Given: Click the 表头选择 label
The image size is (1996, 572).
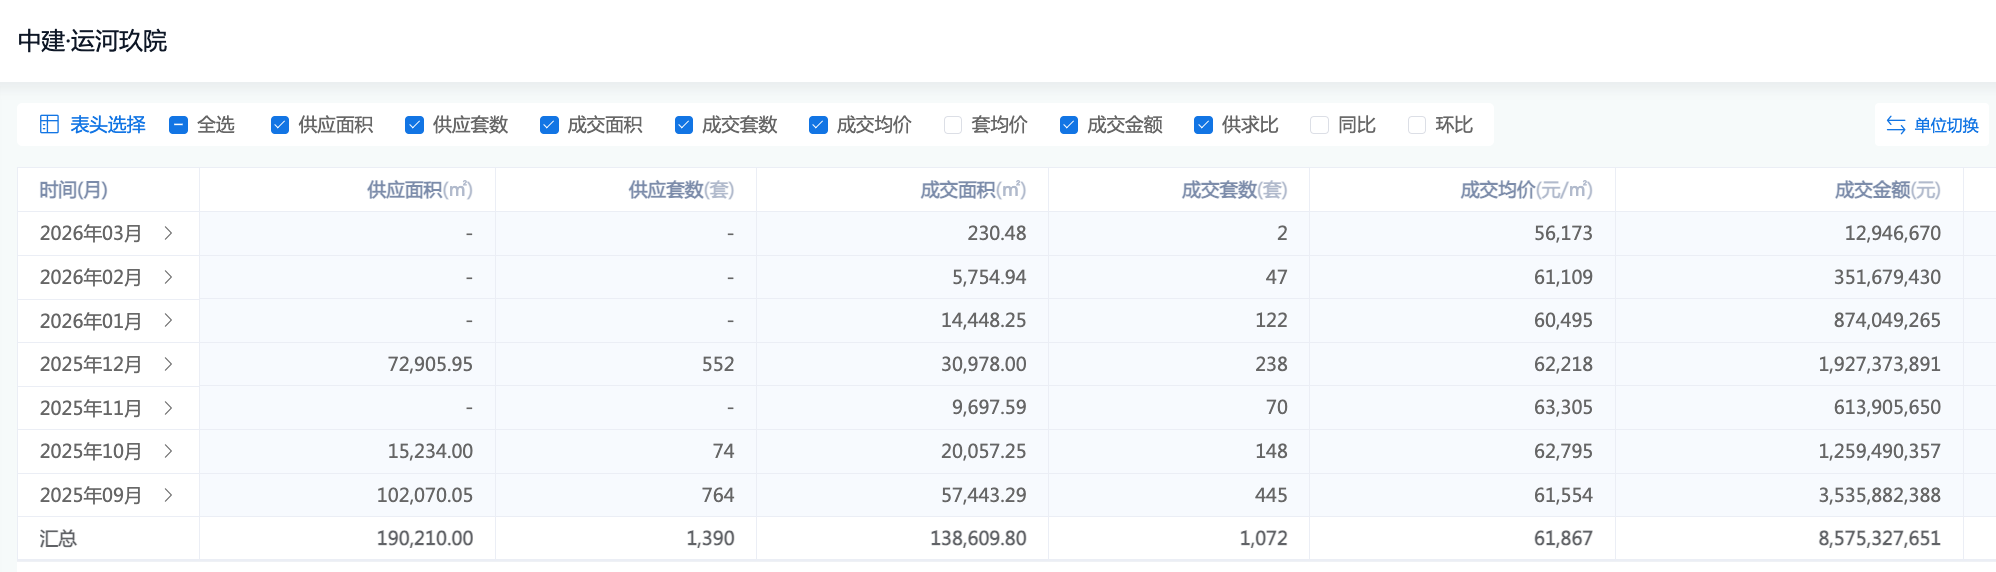Looking at the screenshot, I should (107, 125).
